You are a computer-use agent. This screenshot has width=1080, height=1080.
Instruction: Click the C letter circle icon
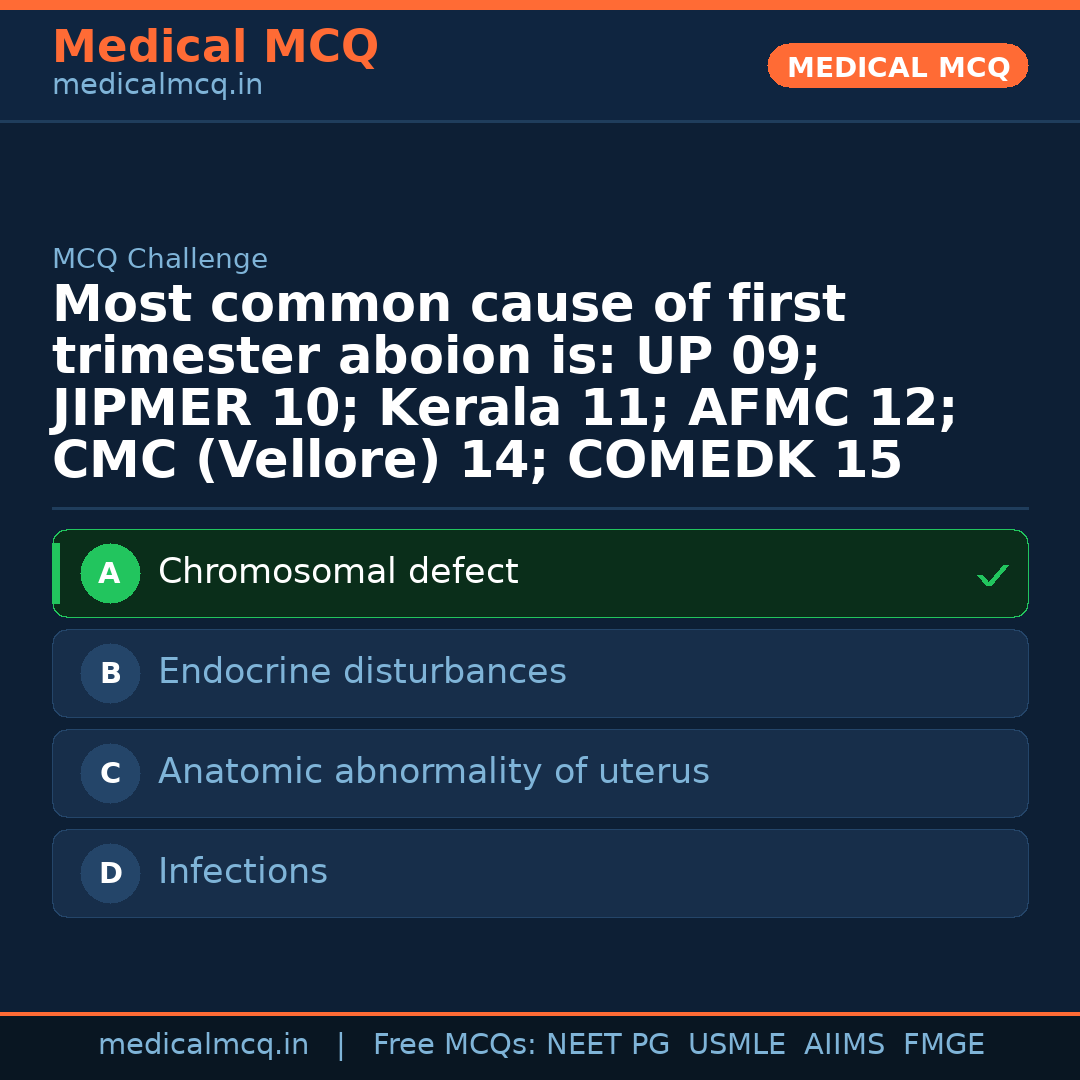click(x=110, y=774)
